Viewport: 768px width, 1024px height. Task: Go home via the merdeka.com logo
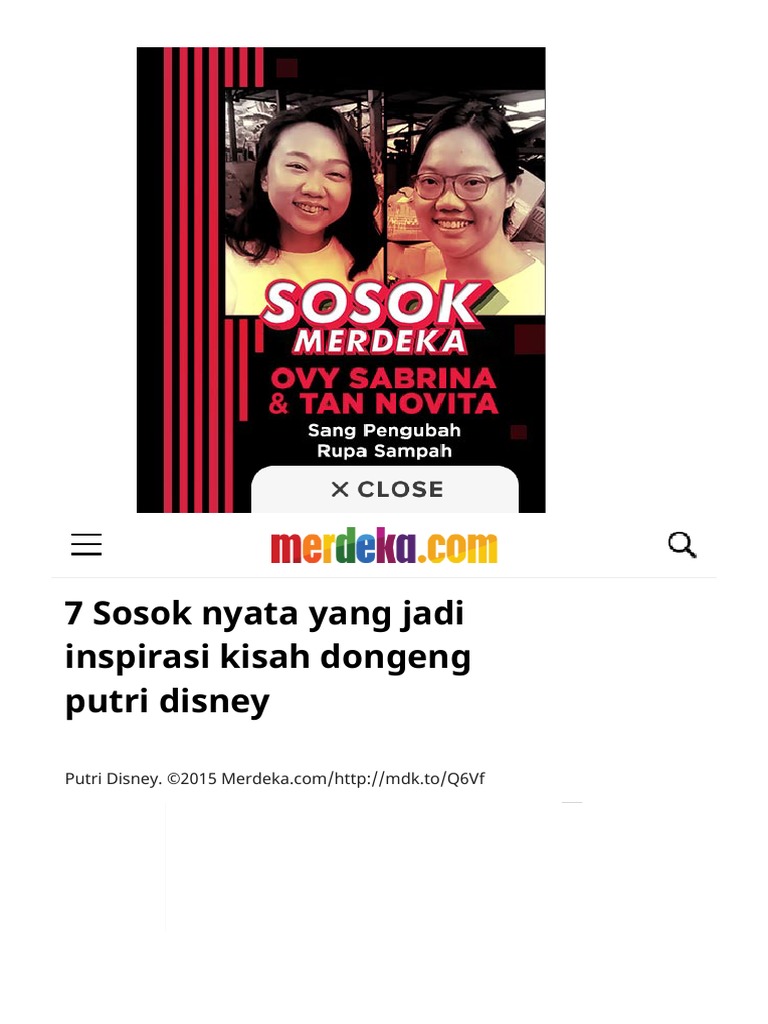[x=384, y=546]
